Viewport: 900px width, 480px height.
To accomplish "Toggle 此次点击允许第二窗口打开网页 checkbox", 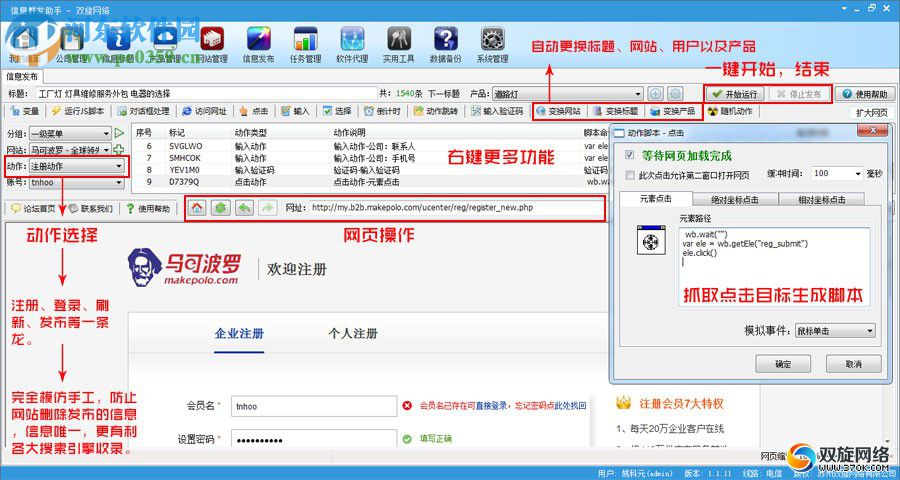I will coord(630,175).
